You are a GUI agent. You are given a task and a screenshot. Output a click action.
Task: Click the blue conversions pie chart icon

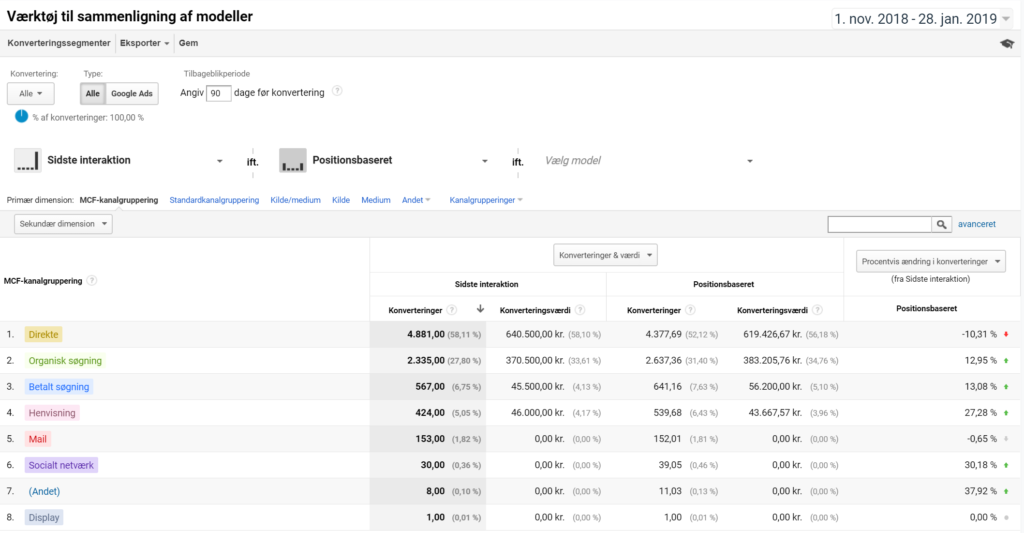click(x=22, y=116)
